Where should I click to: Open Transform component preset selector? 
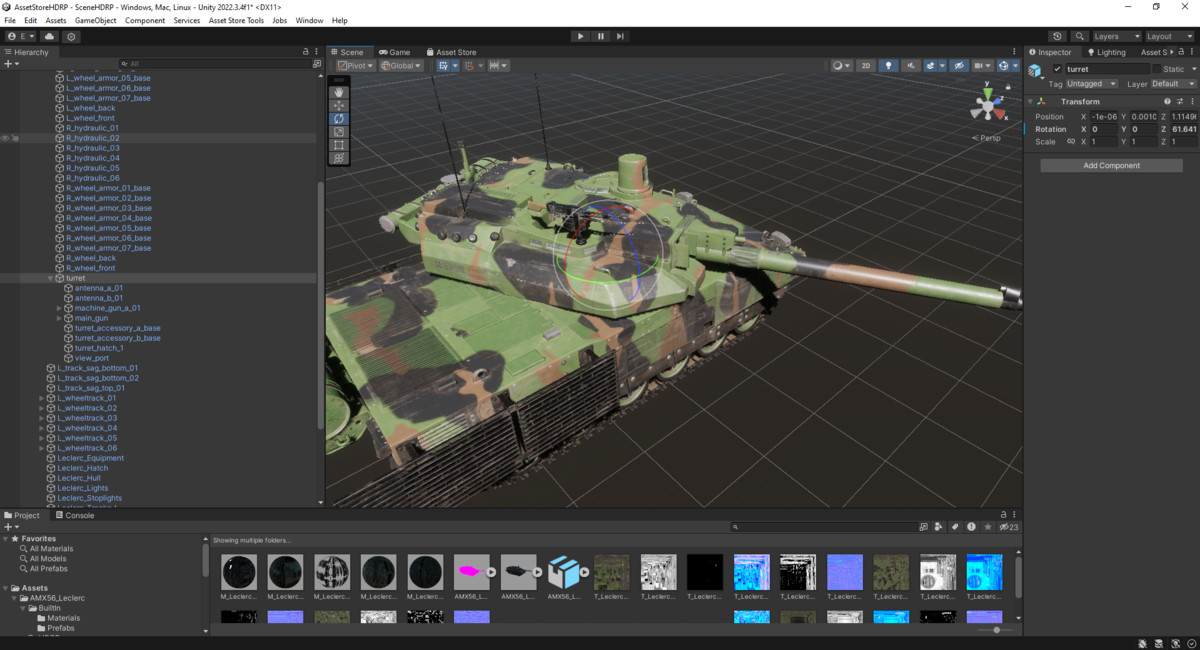tap(1180, 101)
